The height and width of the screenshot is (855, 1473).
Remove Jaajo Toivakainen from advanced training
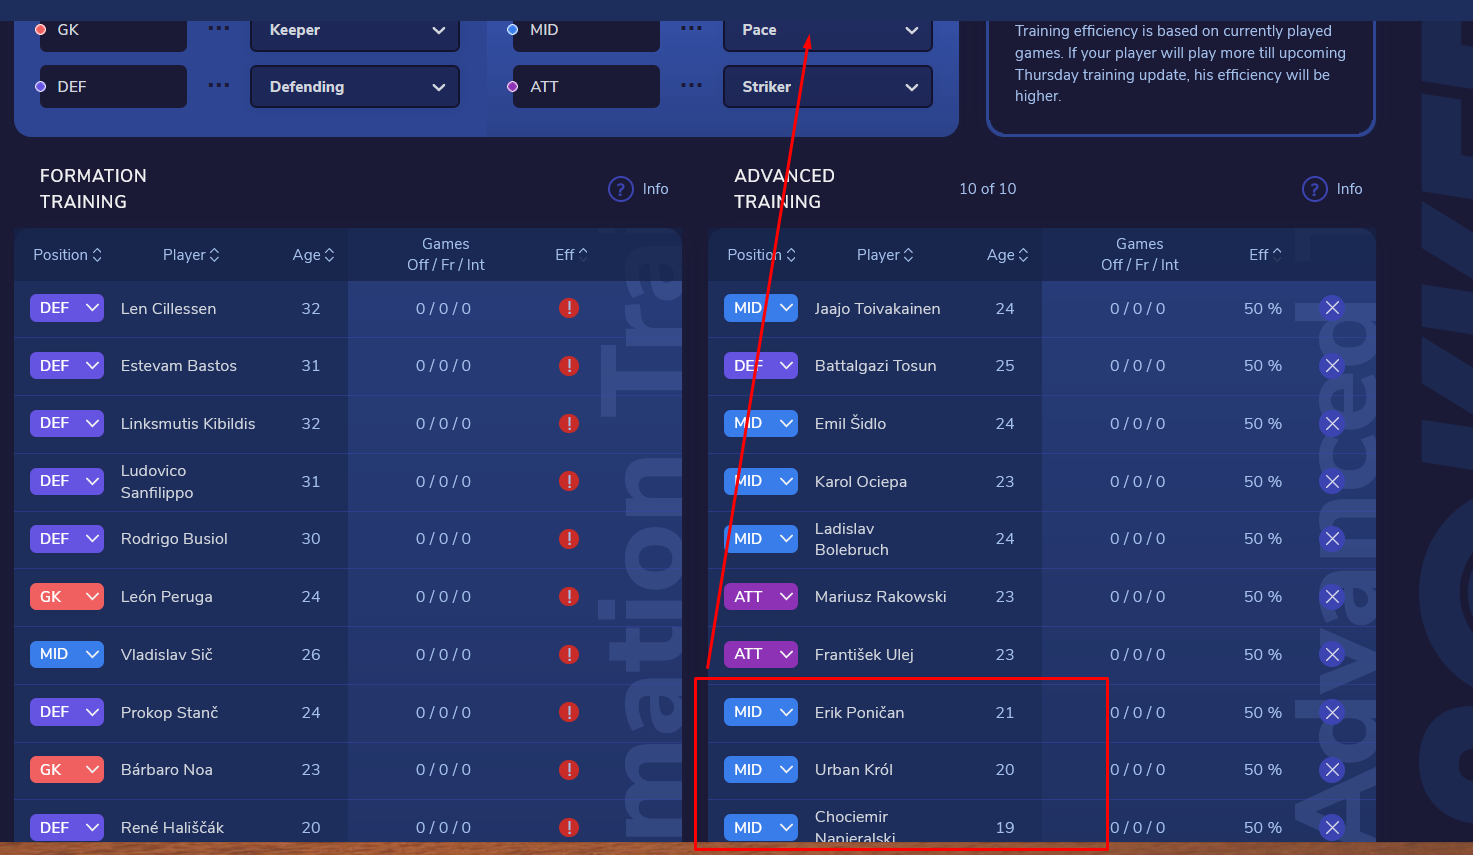(1332, 308)
